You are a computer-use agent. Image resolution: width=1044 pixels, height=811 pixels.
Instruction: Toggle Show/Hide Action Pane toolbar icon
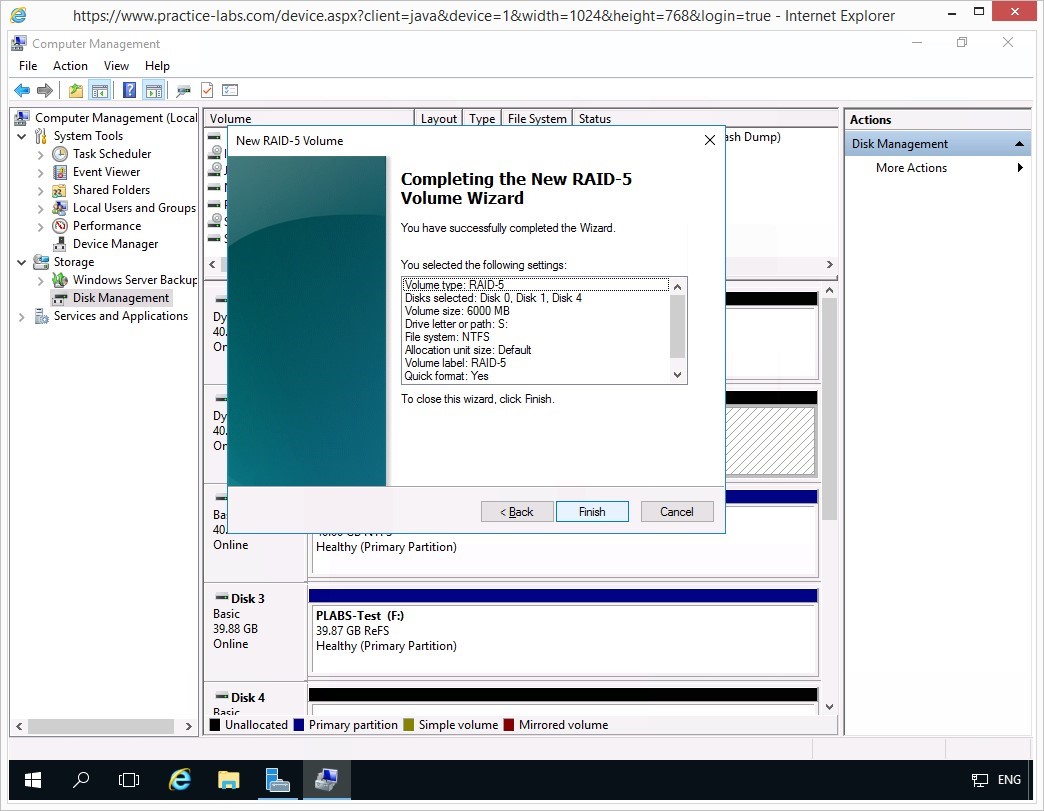[x=153, y=90]
